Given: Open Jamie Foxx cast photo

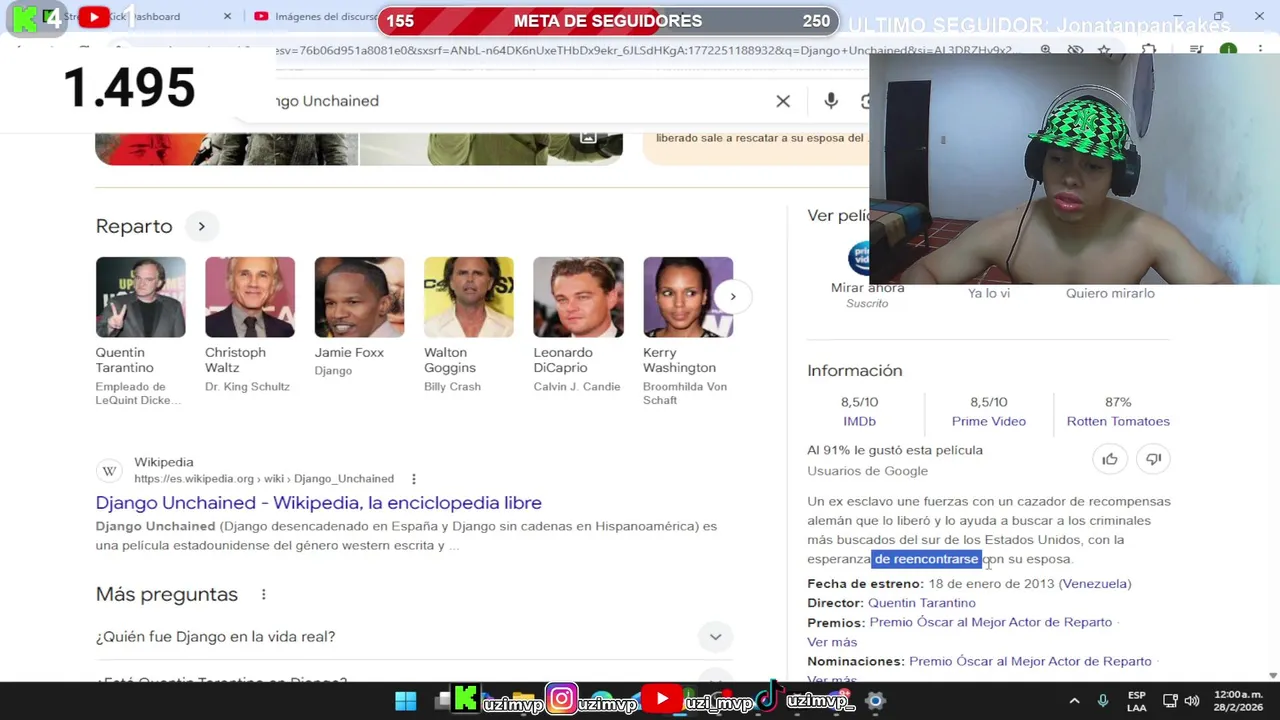Looking at the screenshot, I should pyautogui.click(x=359, y=297).
